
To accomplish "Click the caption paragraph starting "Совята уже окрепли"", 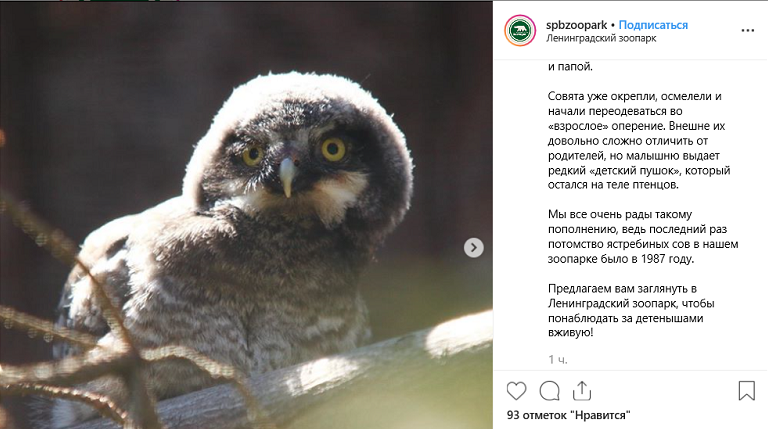I will click(x=639, y=141).
